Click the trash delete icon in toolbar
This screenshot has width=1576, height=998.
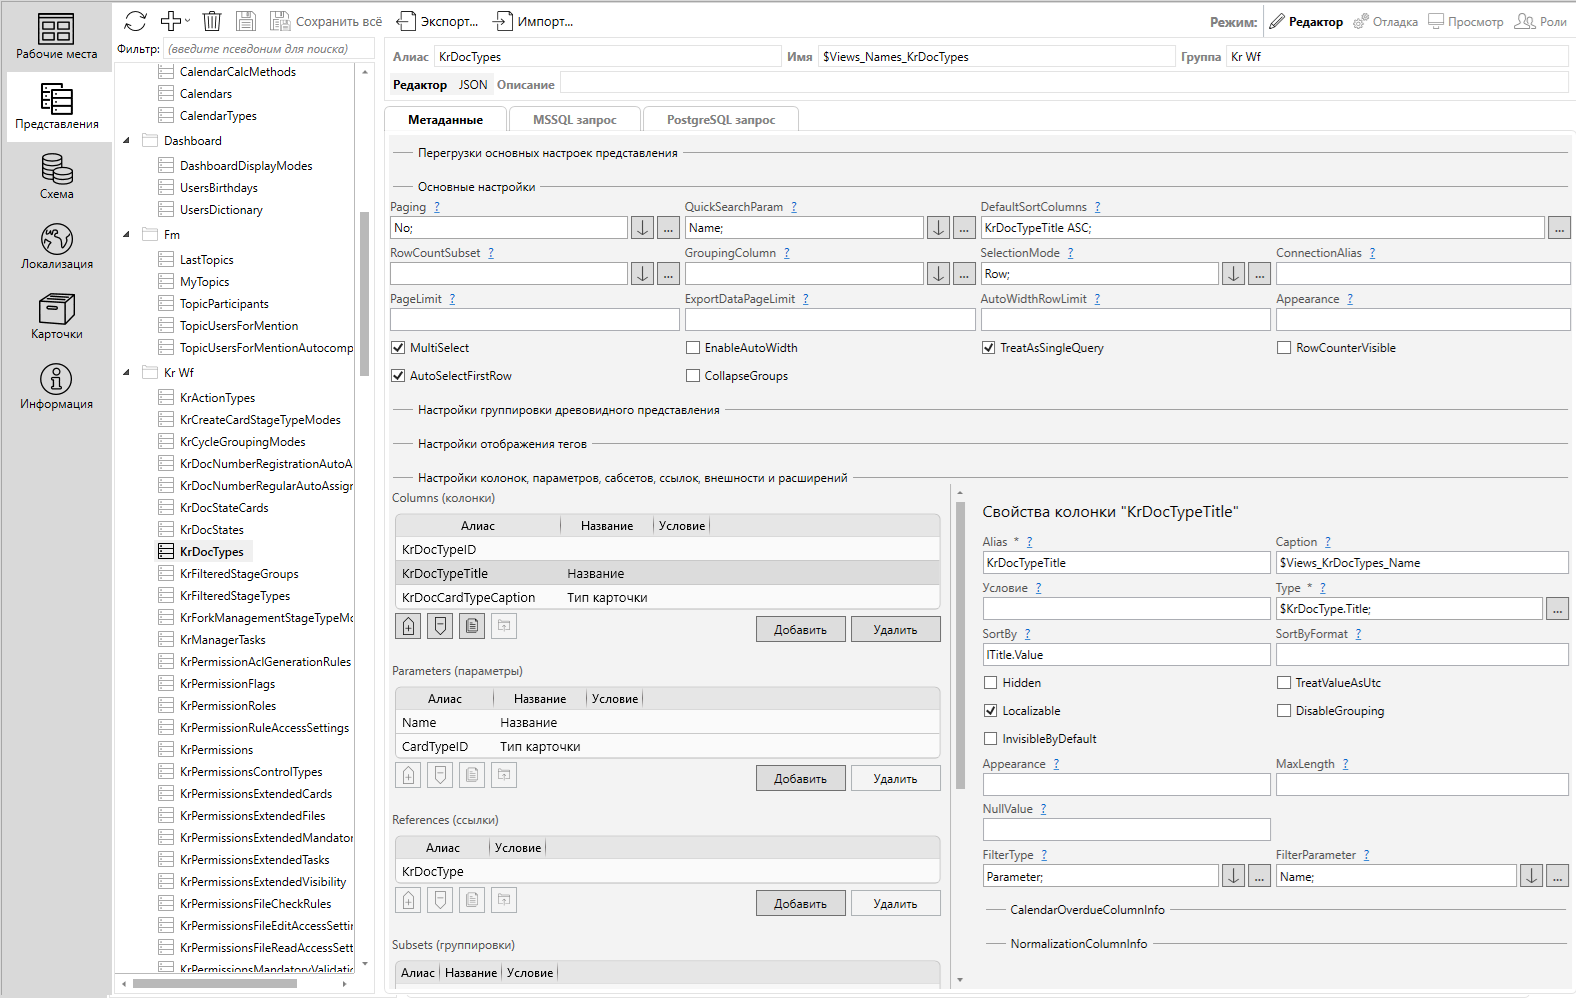(212, 21)
